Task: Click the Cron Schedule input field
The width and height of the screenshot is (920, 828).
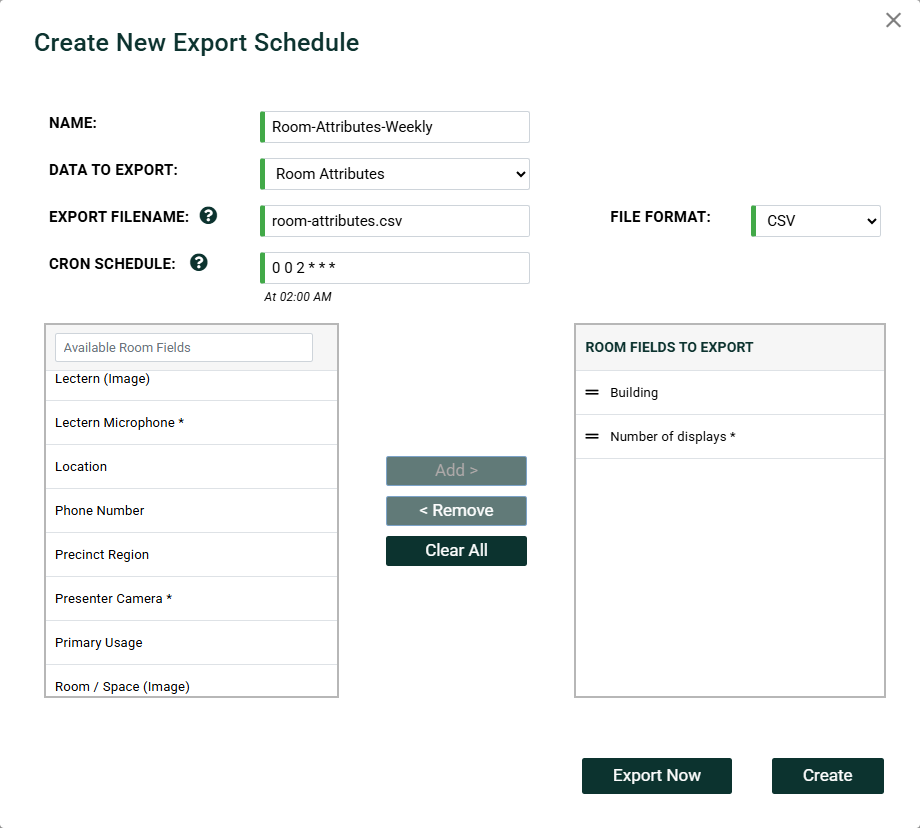Action: click(x=395, y=268)
